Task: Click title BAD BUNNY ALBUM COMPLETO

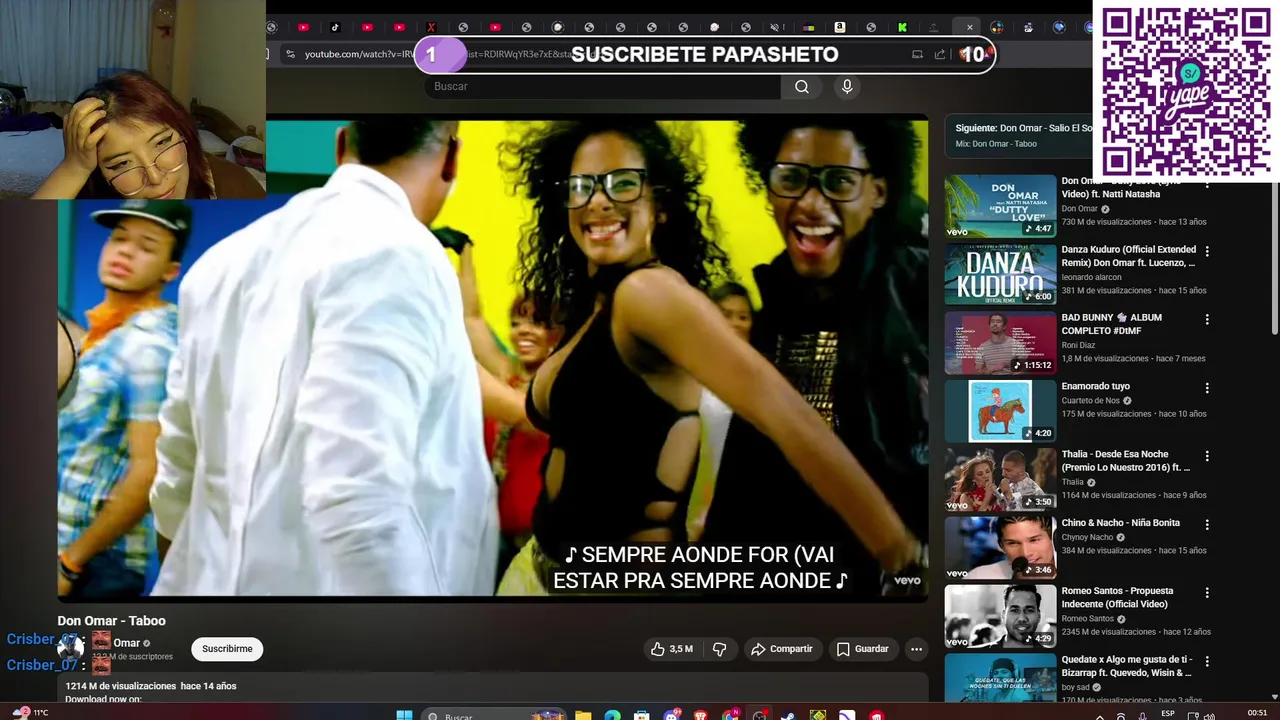Action: (x=1111, y=324)
